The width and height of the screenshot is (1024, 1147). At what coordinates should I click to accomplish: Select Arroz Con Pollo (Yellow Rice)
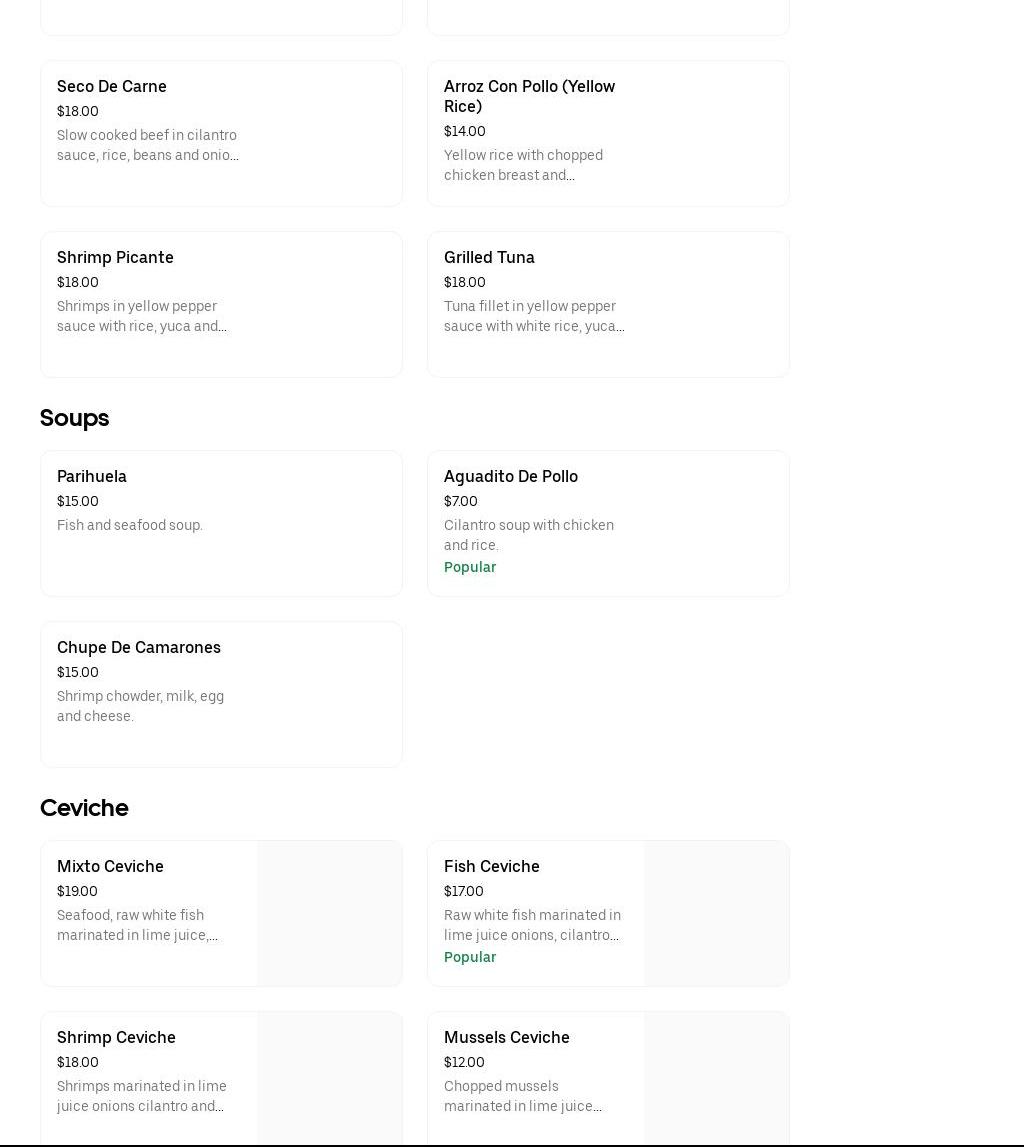click(608, 134)
